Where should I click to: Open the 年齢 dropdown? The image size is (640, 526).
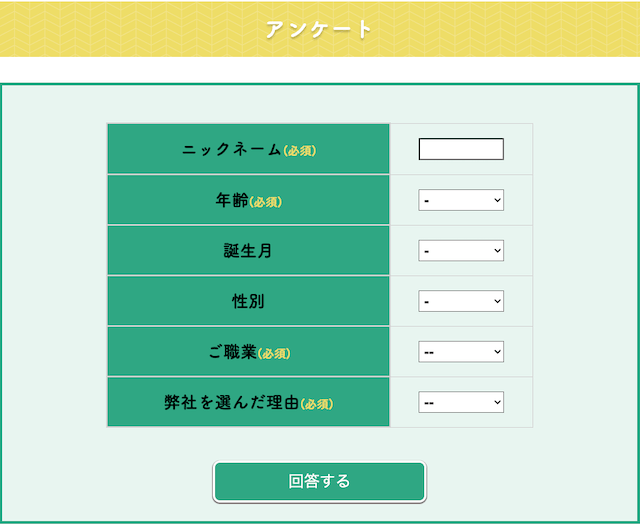pos(461,200)
